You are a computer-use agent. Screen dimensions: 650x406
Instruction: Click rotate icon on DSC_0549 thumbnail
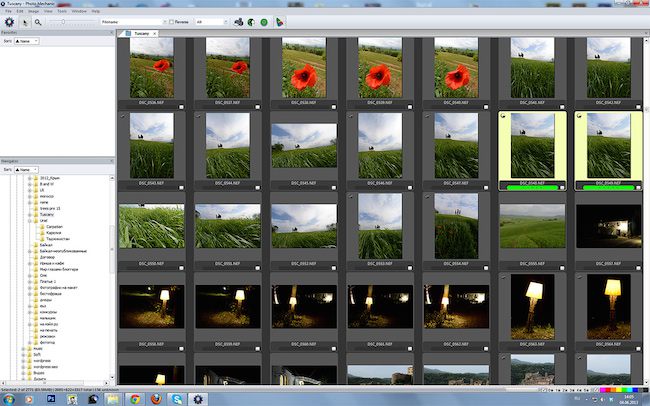tap(579, 116)
